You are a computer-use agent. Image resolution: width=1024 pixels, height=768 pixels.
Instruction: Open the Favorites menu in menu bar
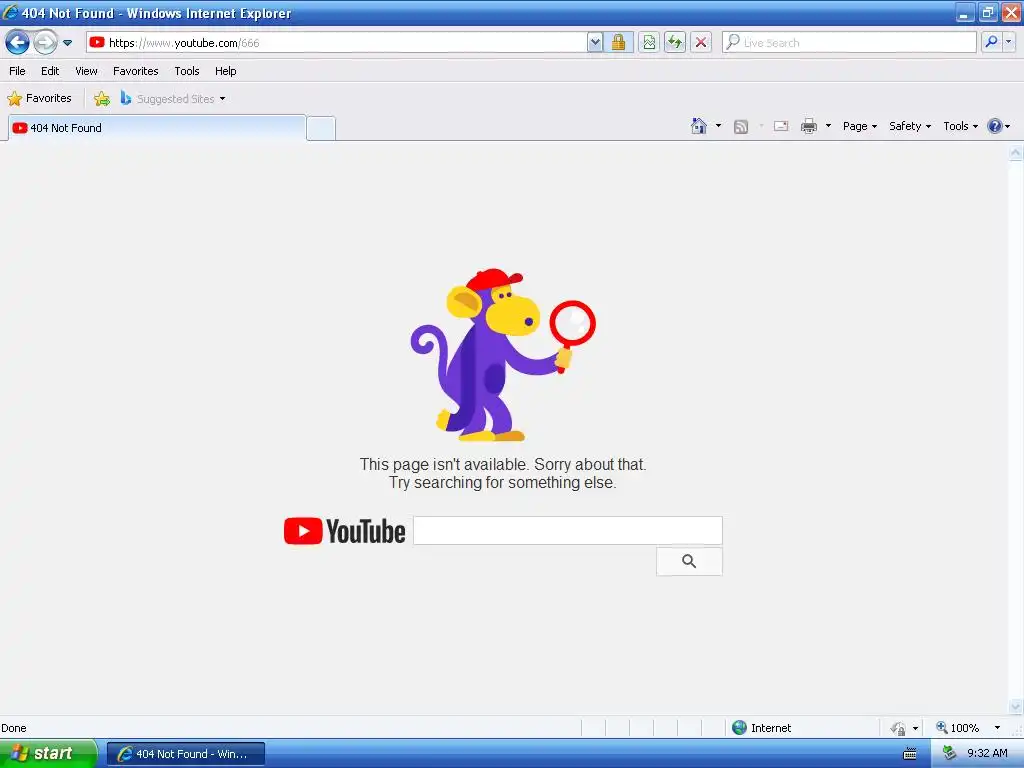pos(135,71)
